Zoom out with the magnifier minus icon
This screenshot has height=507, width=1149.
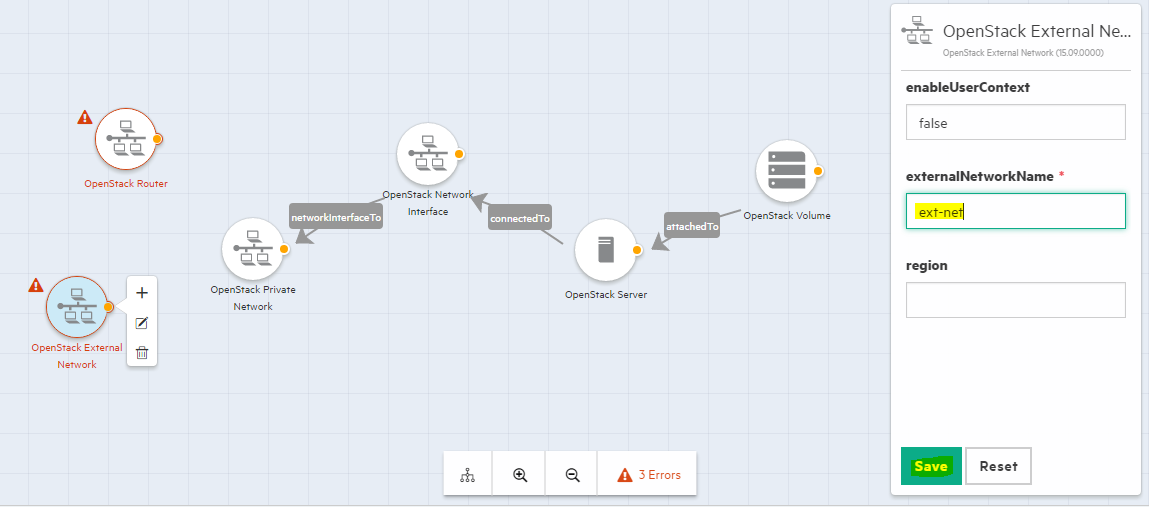click(x=573, y=475)
